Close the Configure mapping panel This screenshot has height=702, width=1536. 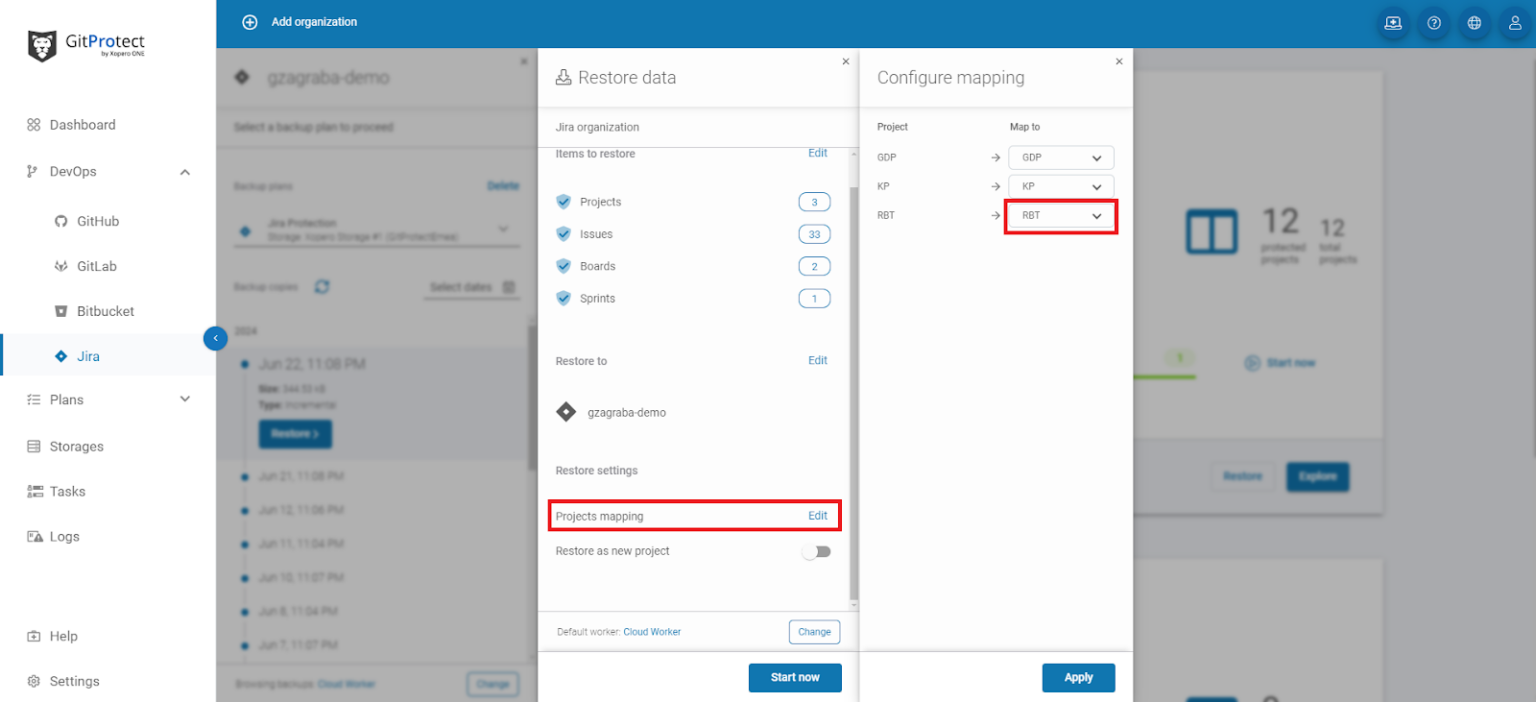pyautogui.click(x=1119, y=61)
